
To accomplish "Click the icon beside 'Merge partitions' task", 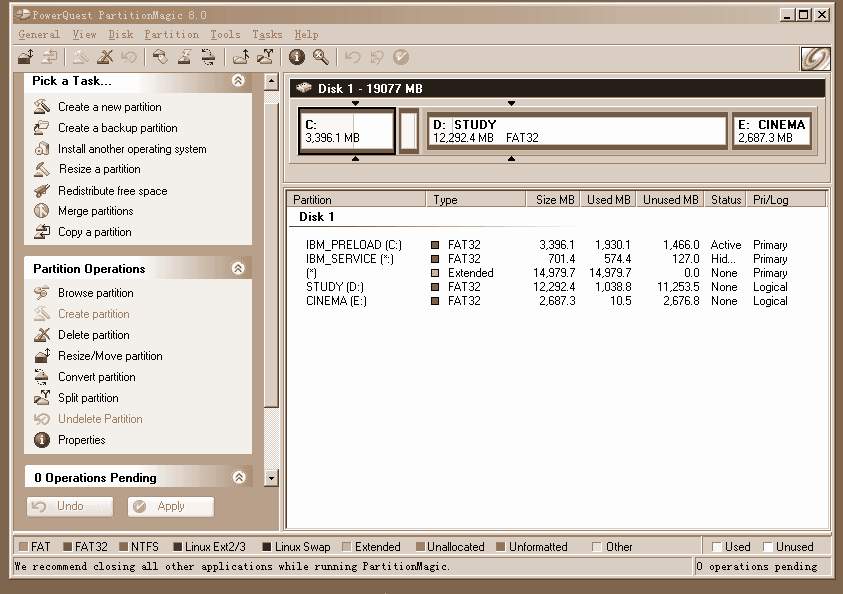I will click(42, 211).
